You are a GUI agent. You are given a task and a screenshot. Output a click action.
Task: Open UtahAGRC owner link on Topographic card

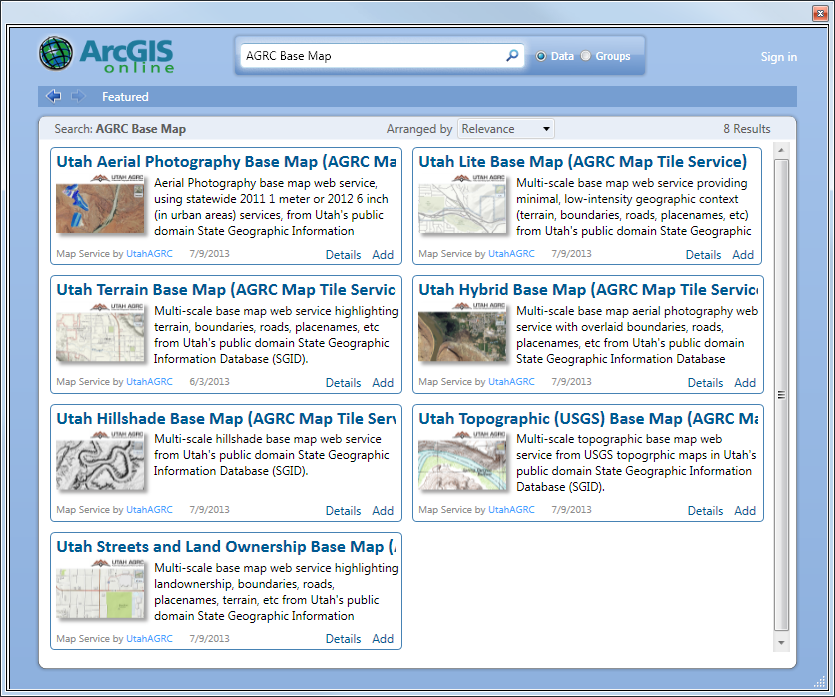click(x=512, y=510)
